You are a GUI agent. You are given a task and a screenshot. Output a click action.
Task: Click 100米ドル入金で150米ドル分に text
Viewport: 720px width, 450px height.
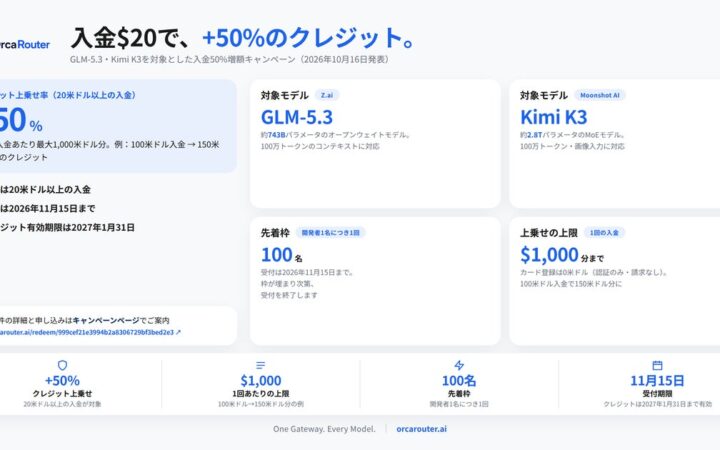[571, 284]
